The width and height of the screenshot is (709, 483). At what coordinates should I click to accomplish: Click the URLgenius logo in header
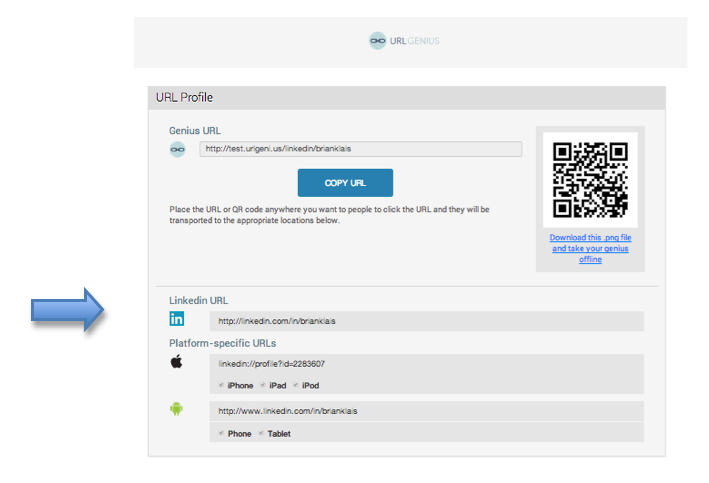pyautogui.click(x=404, y=41)
